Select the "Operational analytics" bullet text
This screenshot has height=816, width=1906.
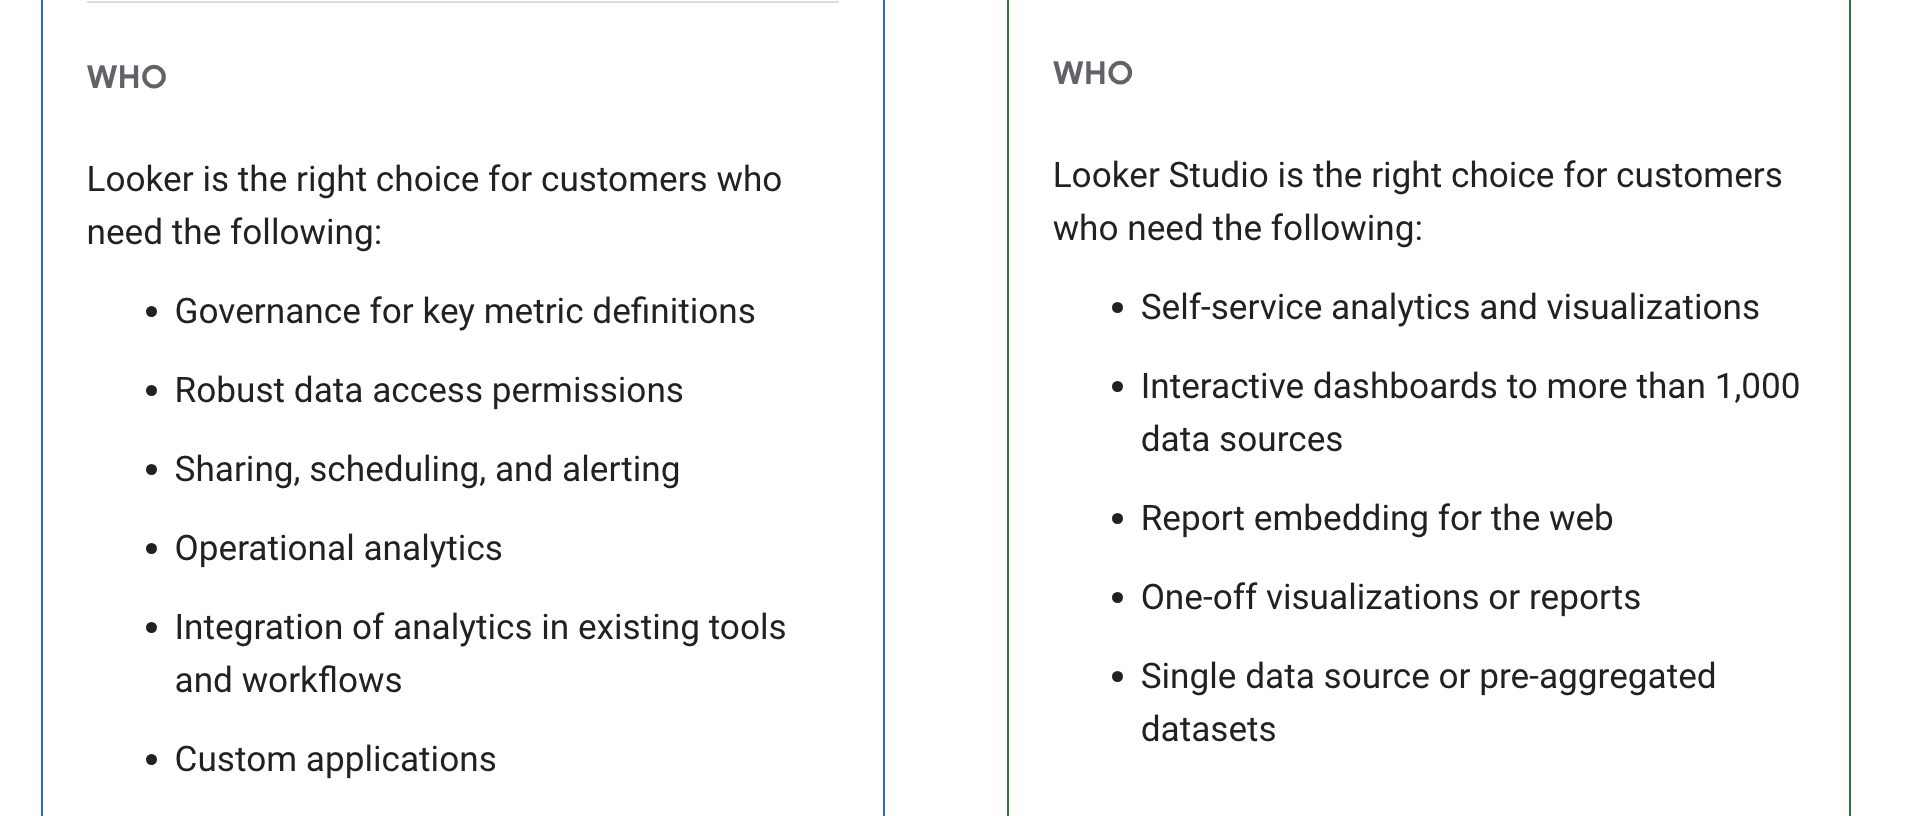tap(338, 548)
